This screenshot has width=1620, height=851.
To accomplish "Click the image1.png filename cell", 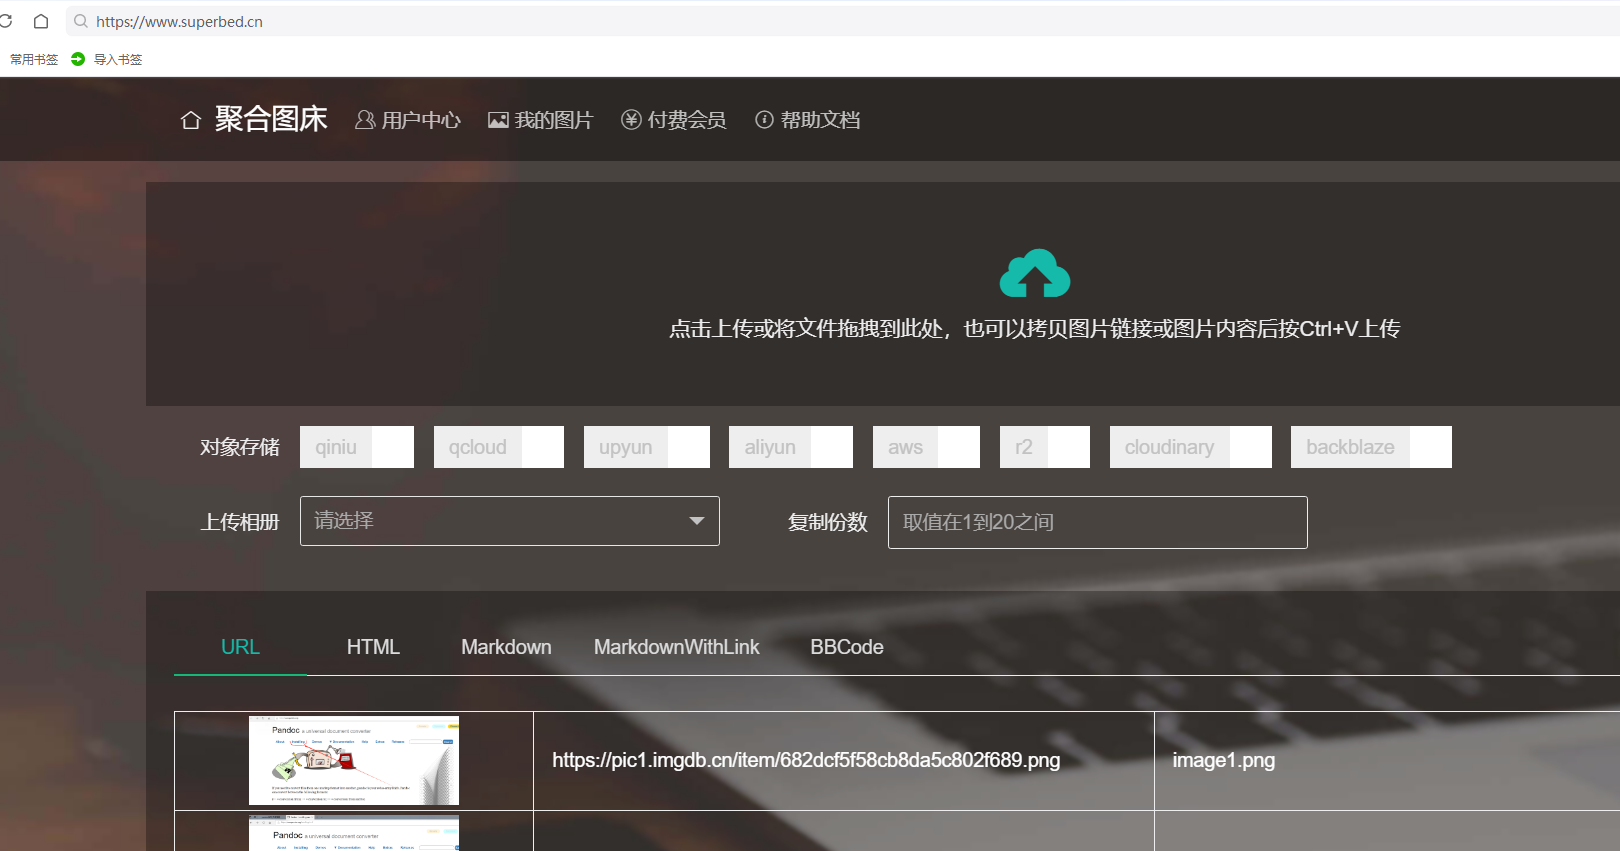I will click(1224, 760).
